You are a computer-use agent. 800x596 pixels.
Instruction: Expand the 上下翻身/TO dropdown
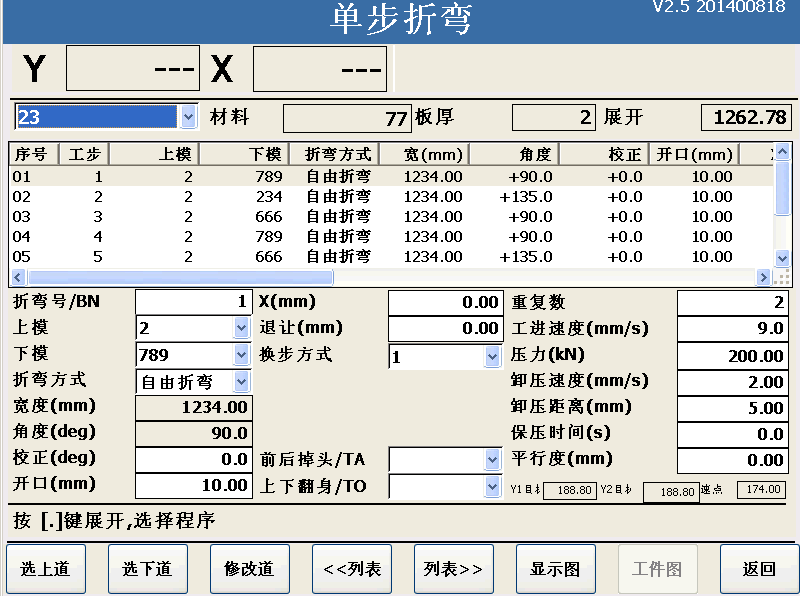492,486
